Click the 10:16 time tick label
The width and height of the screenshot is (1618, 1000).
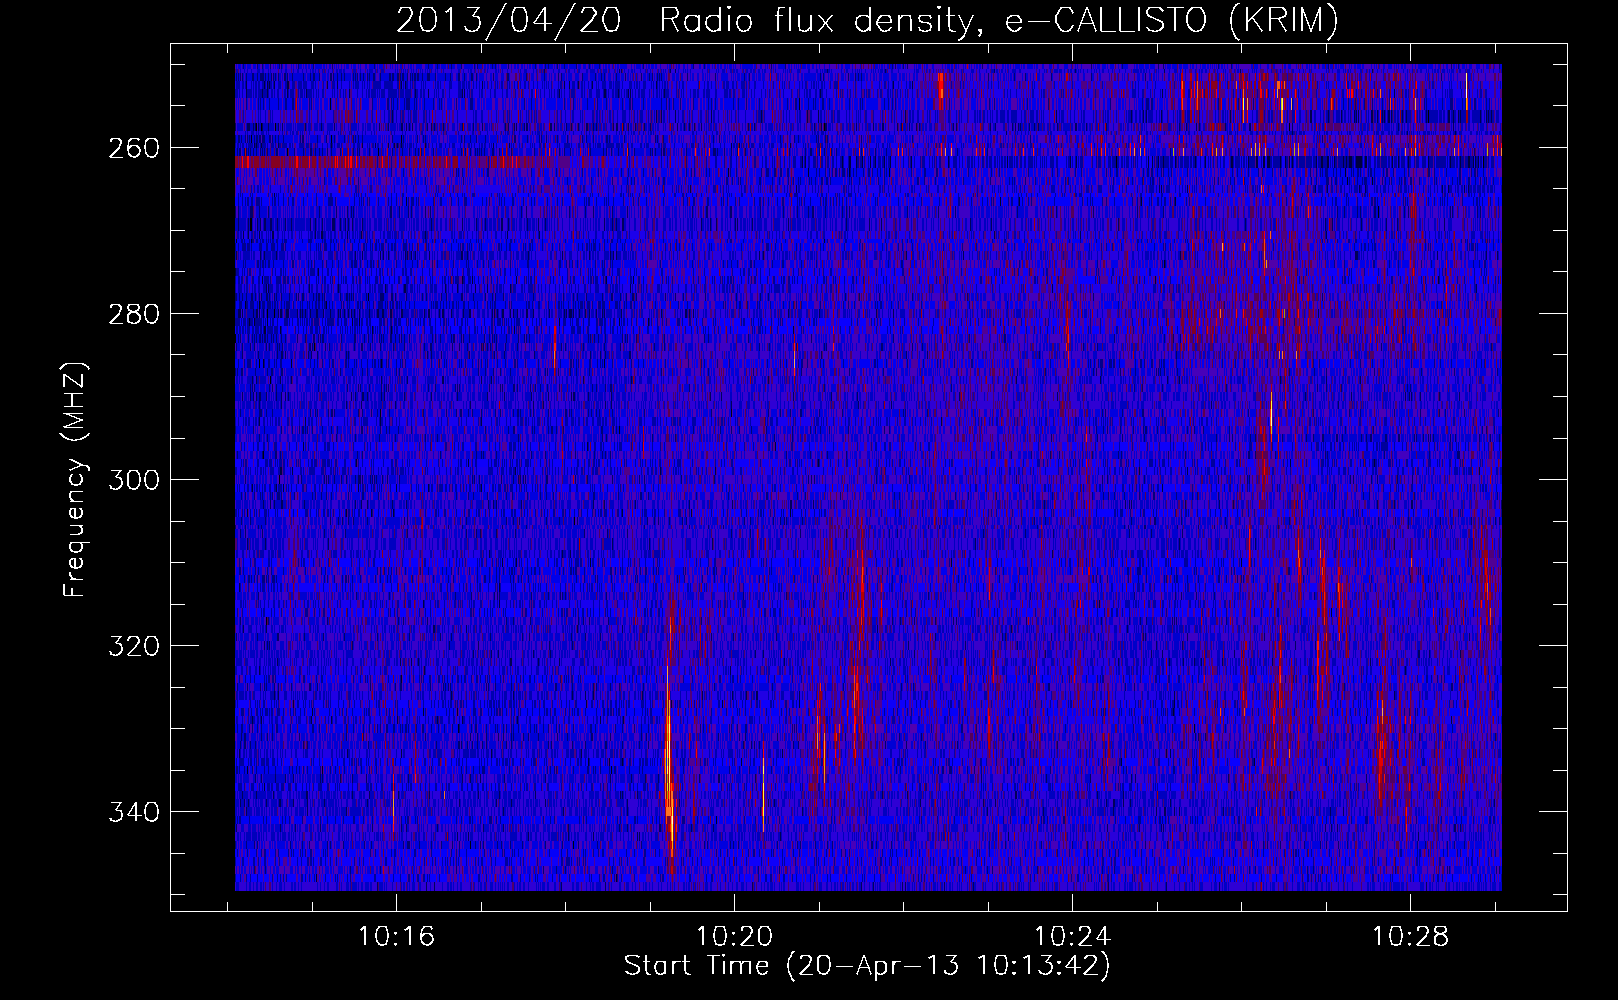(397, 937)
